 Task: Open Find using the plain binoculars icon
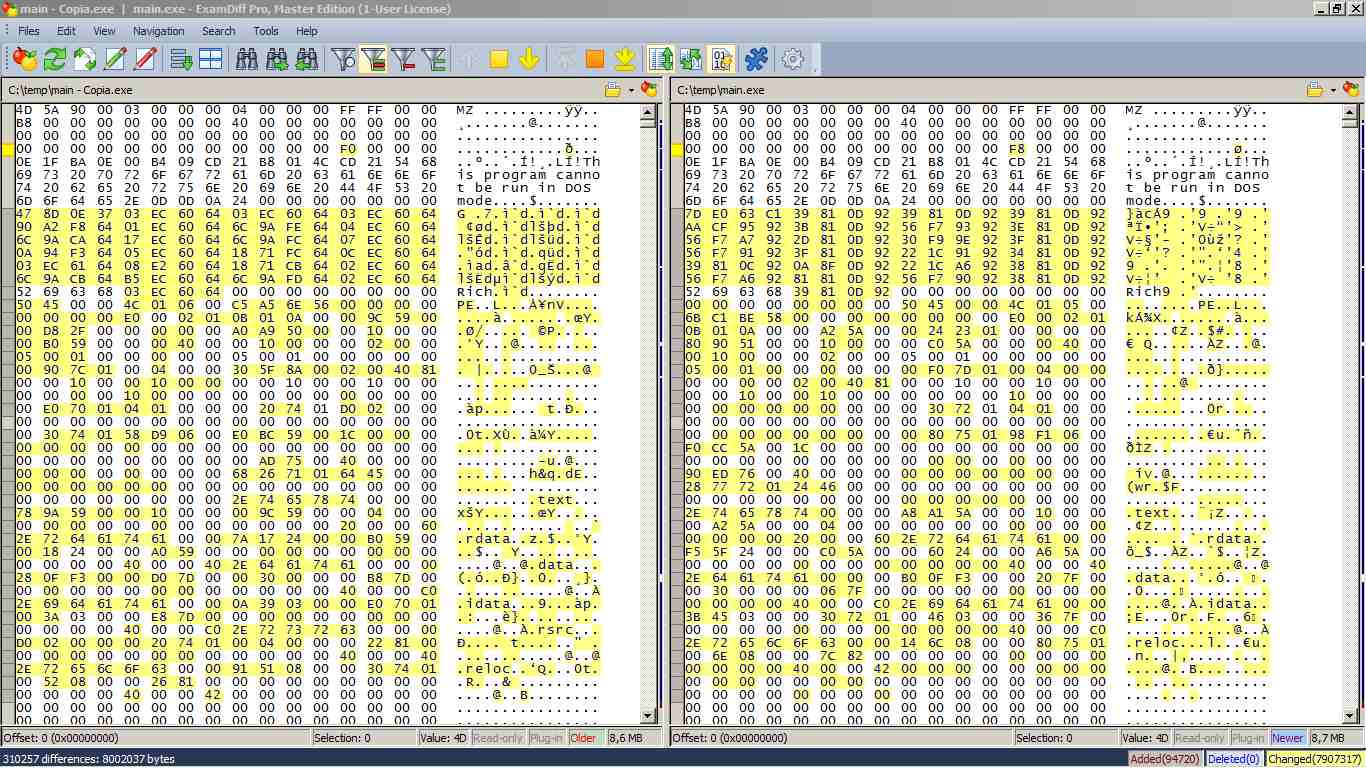[x=247, y=59]
